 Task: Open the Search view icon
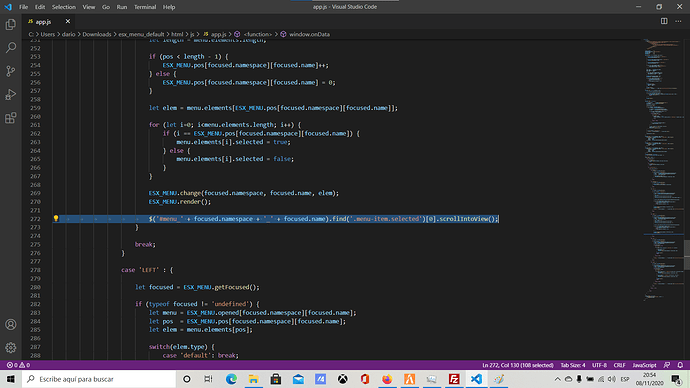(x=11, y=48)
